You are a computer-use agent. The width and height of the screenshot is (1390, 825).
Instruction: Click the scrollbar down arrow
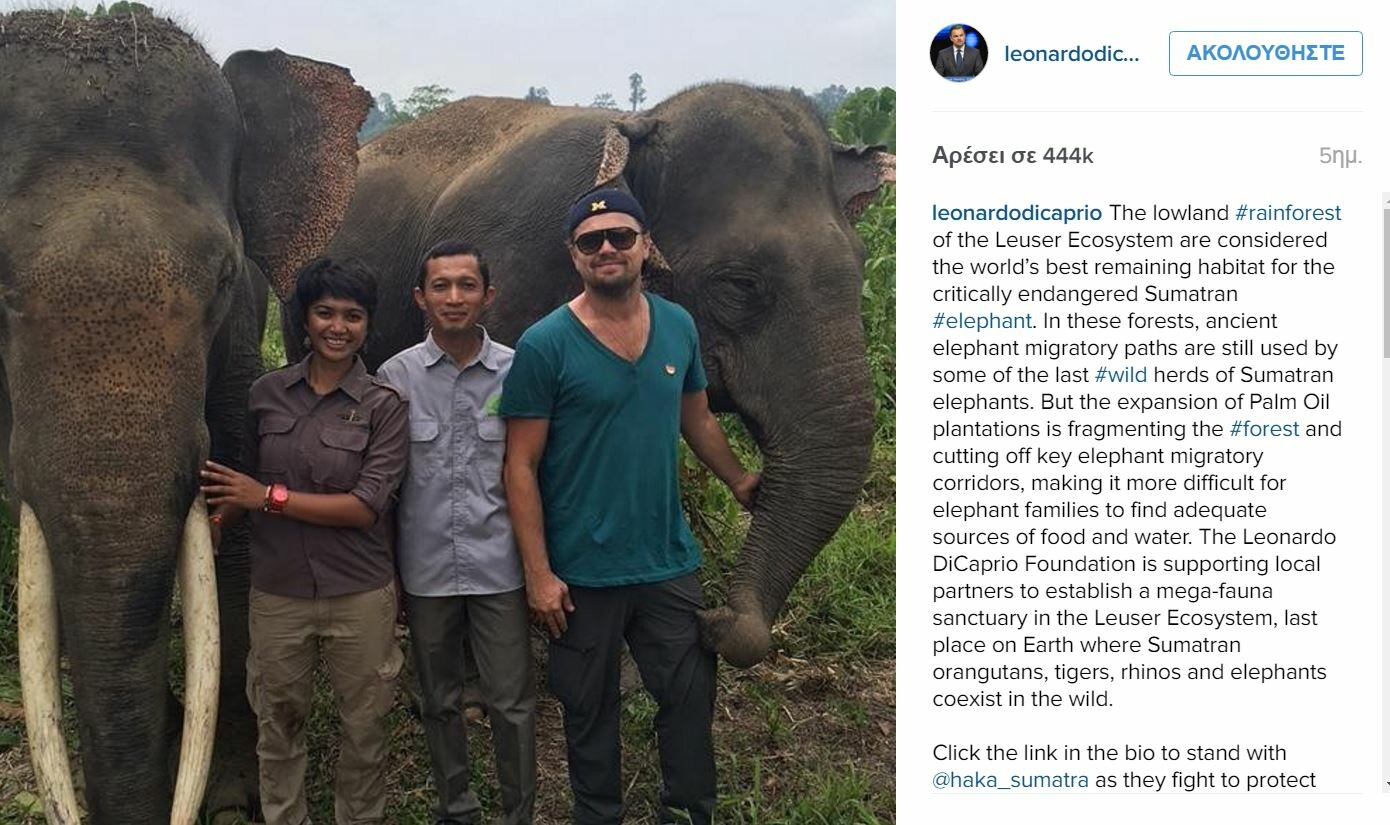[1386, 785]
